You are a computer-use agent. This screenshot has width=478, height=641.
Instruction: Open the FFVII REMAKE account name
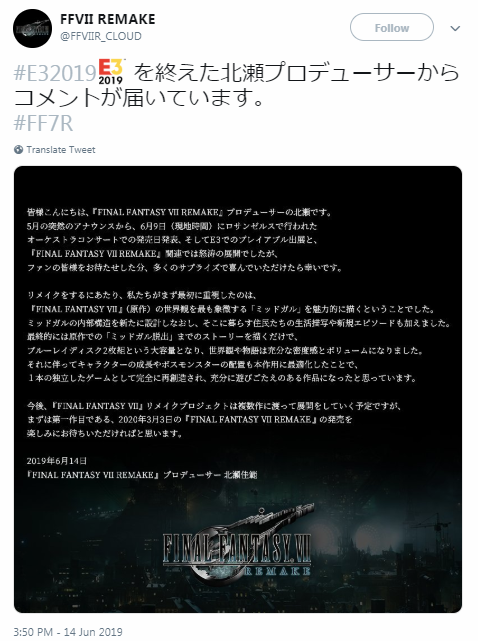coord(108,19)
